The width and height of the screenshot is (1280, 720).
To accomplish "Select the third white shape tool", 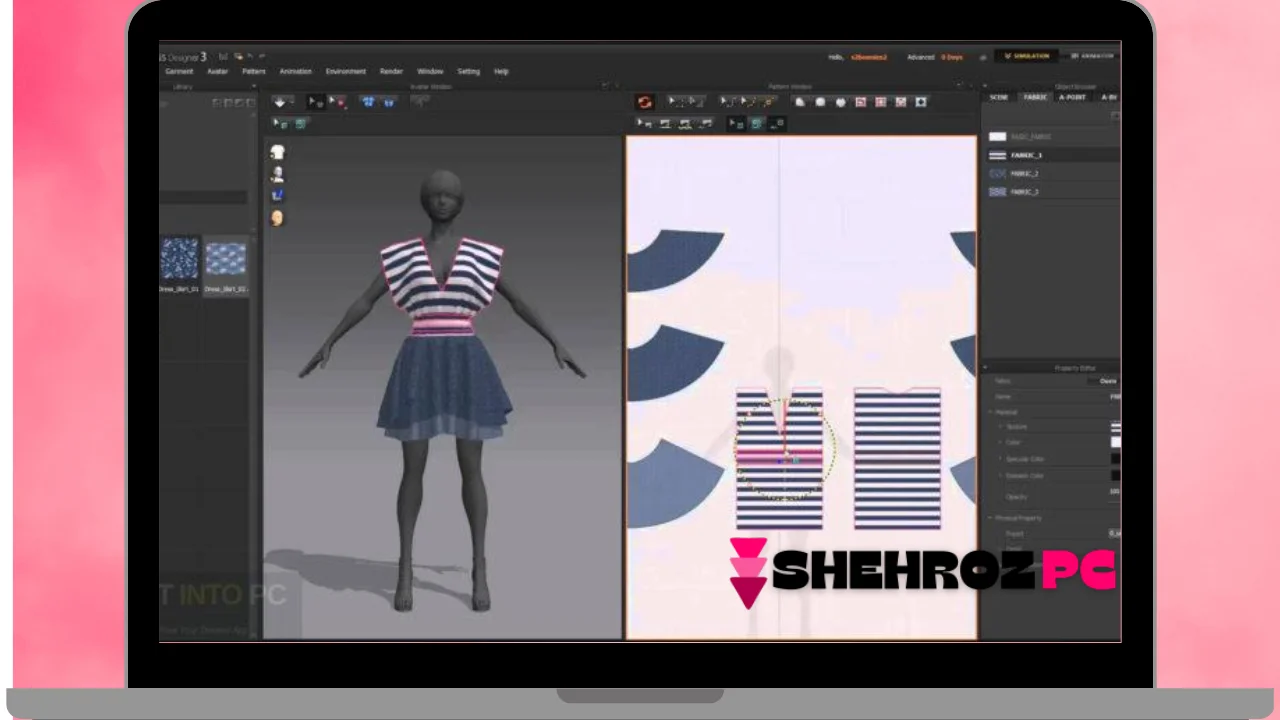I will pyautogui.click(x=841, y=102).
